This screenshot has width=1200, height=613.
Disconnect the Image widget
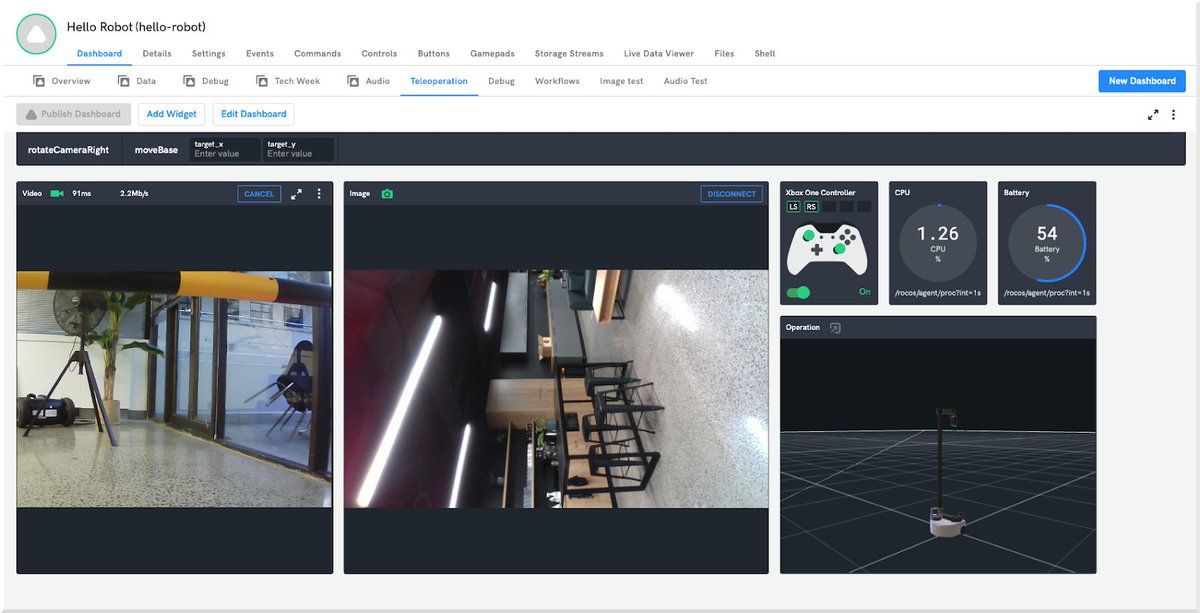(x=732, y=194)
